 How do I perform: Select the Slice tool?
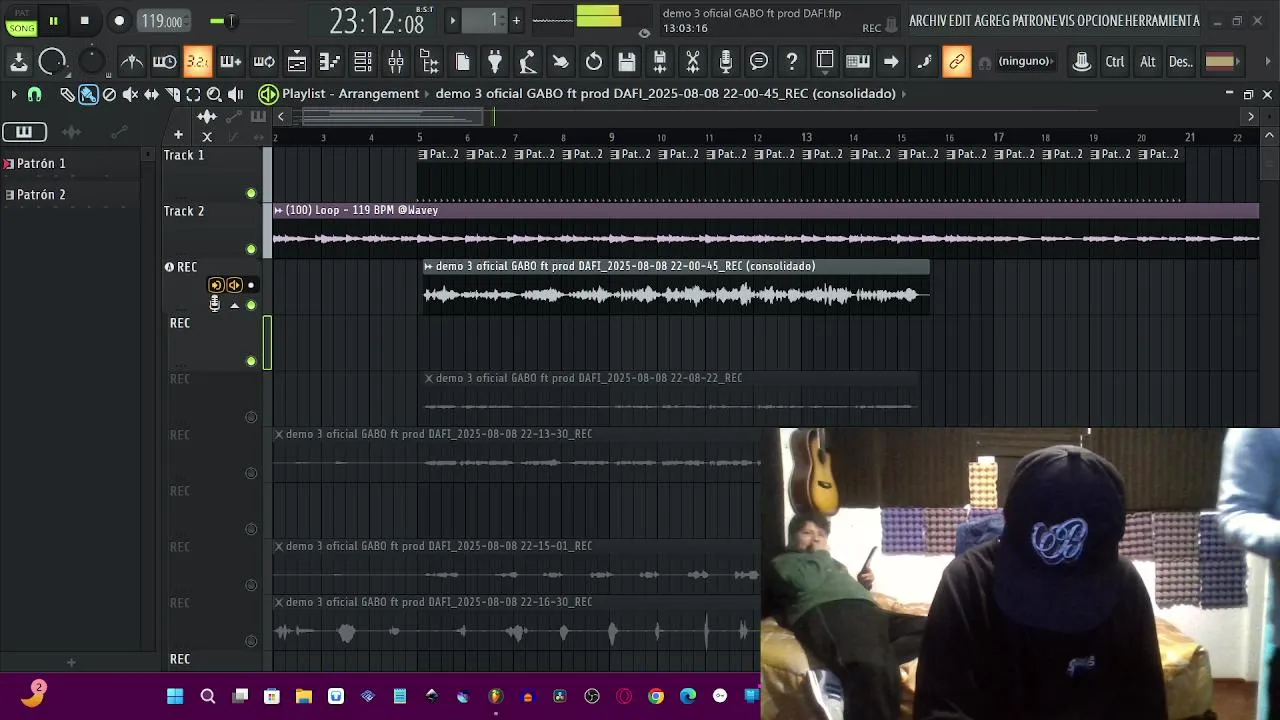pos(172,94)
